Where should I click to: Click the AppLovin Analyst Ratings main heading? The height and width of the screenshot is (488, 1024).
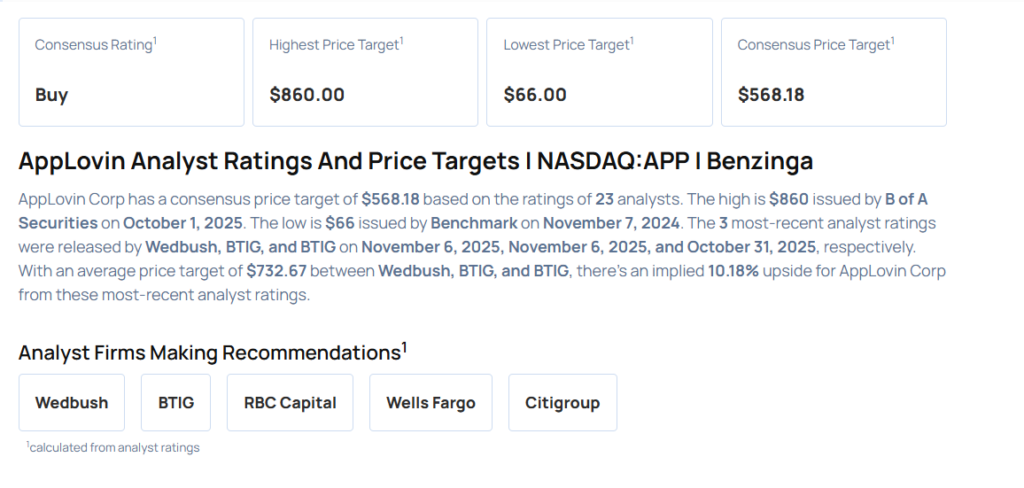(x=416, y=162)
